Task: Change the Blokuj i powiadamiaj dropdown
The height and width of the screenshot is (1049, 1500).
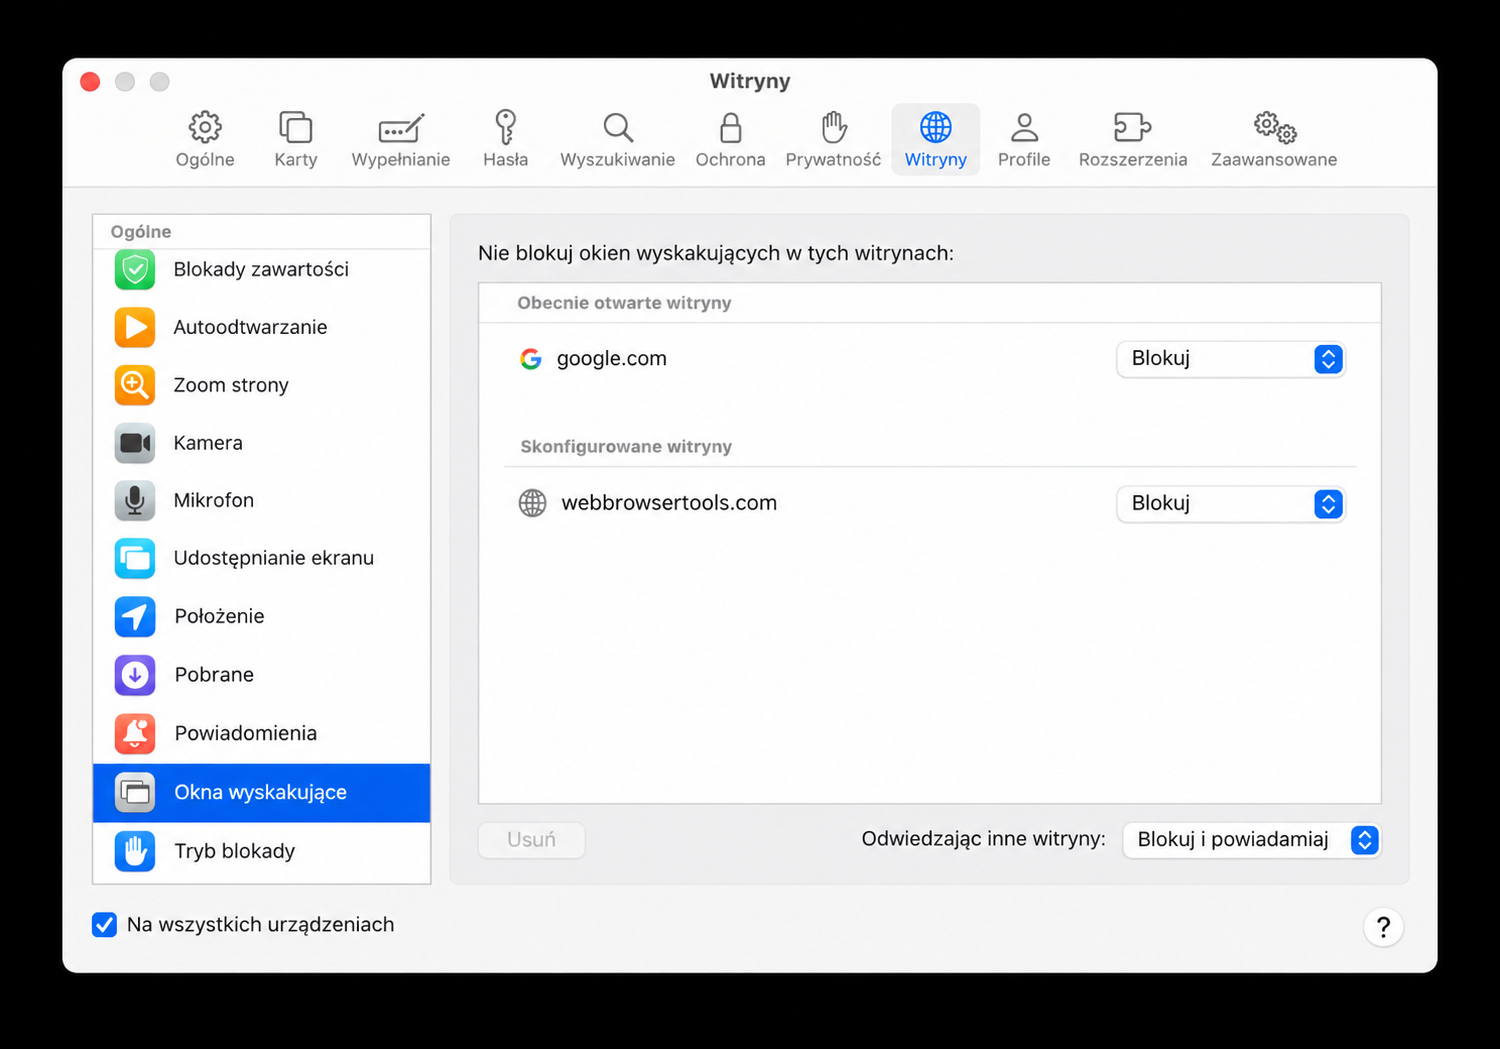Action: (1252, 840)
